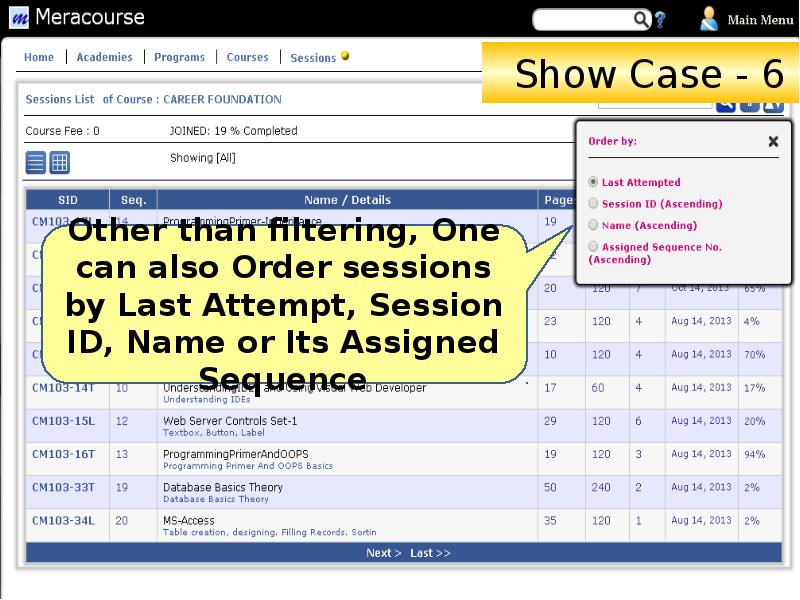800x600 pixels.
Task: Go to the Home tab
Action: point(39,57)
